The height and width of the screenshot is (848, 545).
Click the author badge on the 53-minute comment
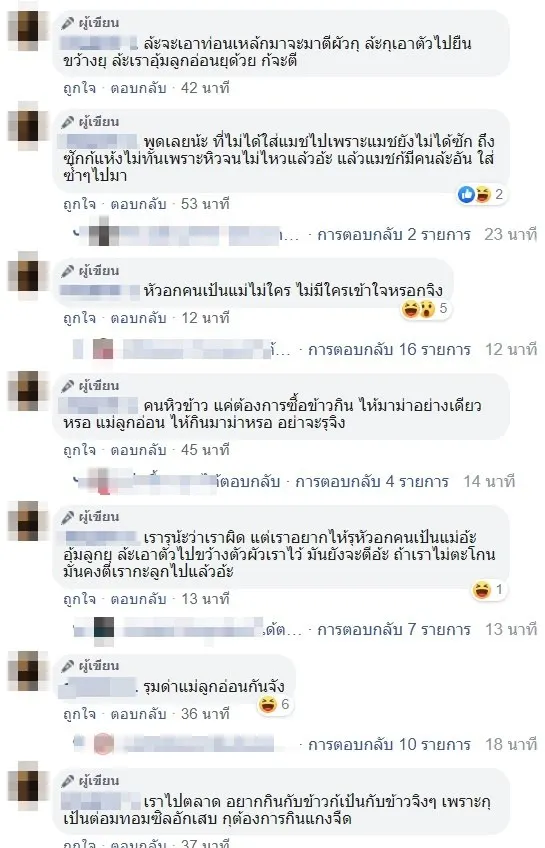[90, 122]
